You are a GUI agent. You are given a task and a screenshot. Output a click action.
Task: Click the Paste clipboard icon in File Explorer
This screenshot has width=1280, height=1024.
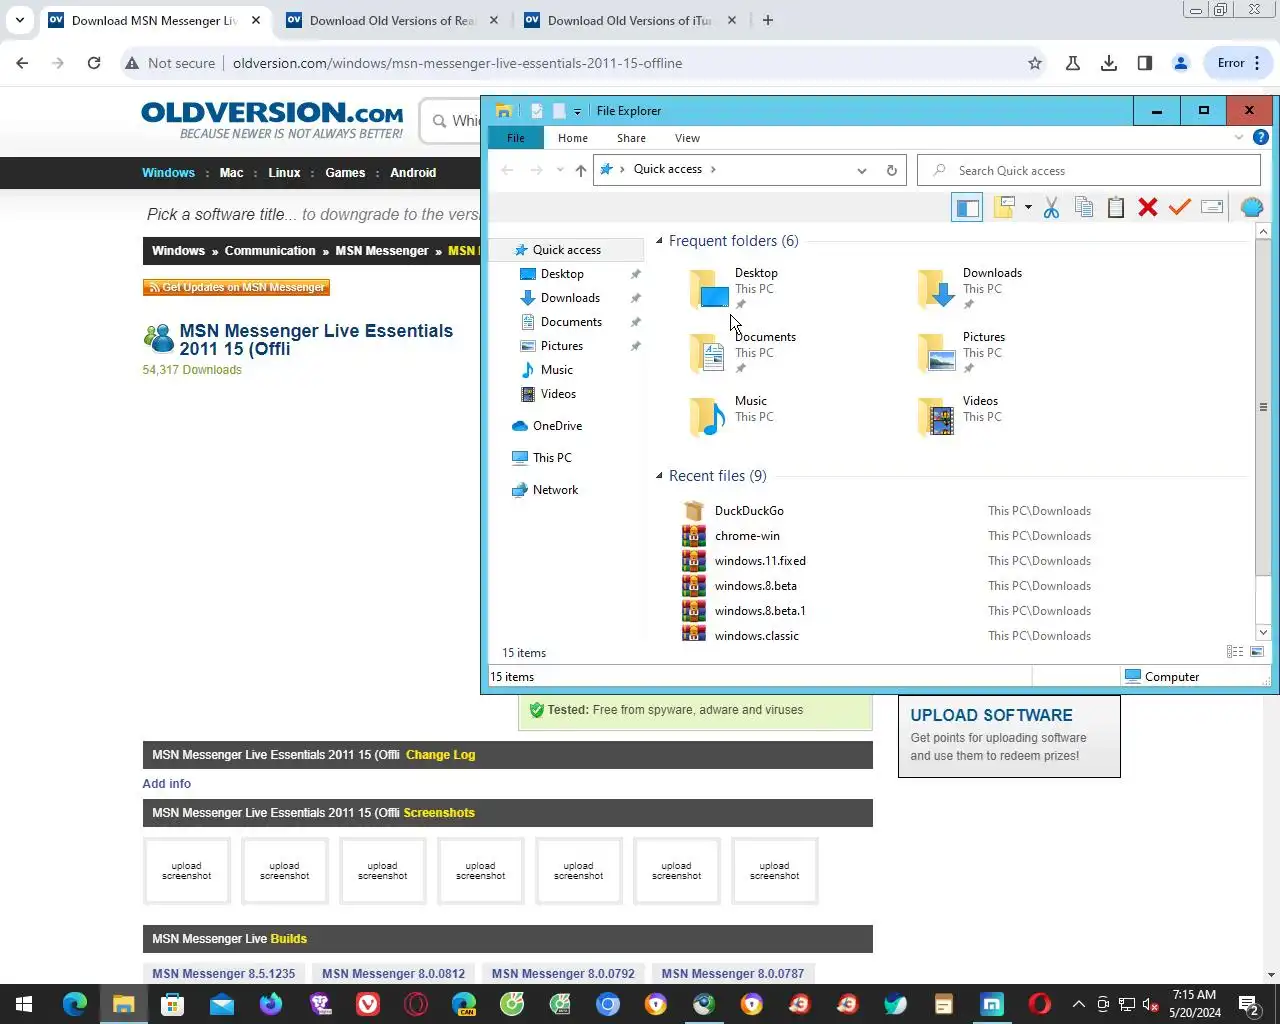coord(1116,207)
